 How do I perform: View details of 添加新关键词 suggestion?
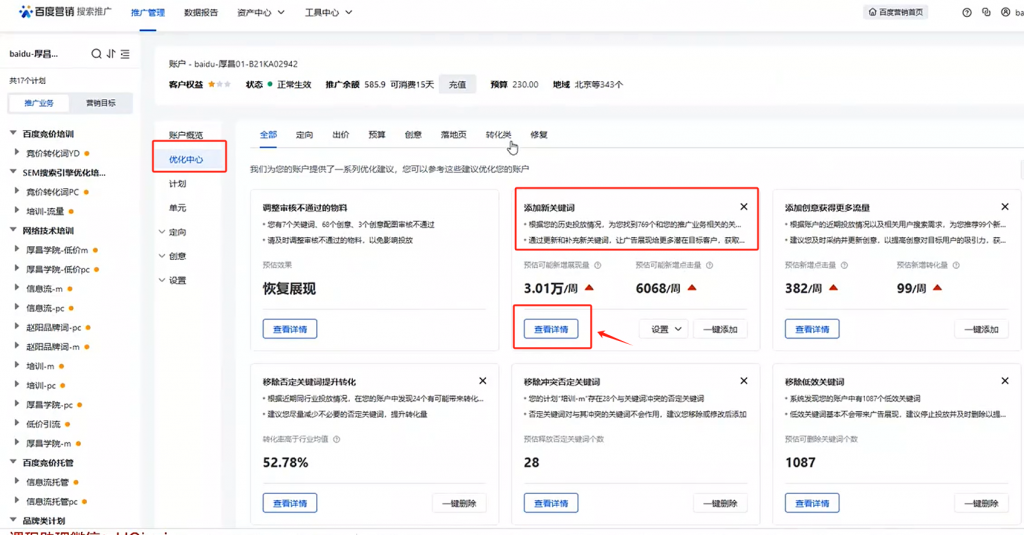click(x=551, y=329)
